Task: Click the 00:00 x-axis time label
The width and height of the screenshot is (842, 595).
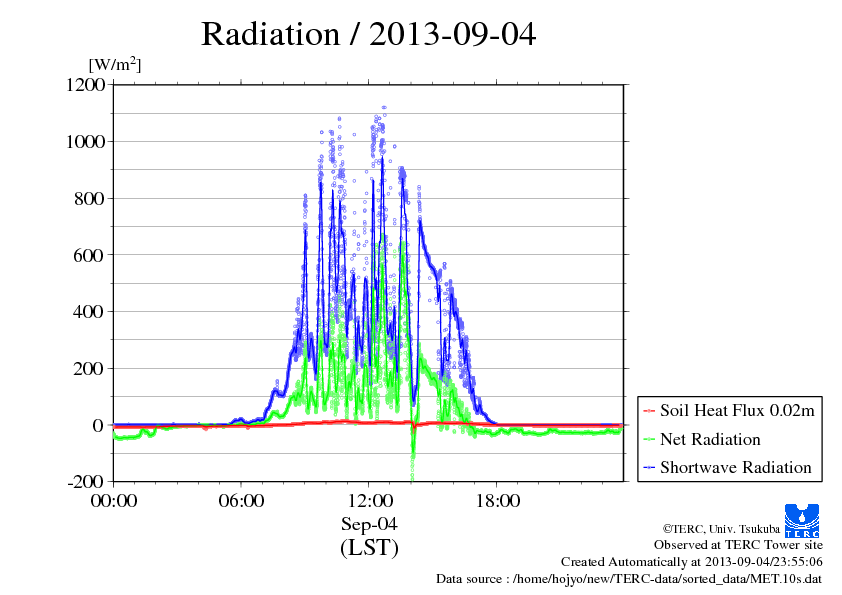Action: (113, 501)
